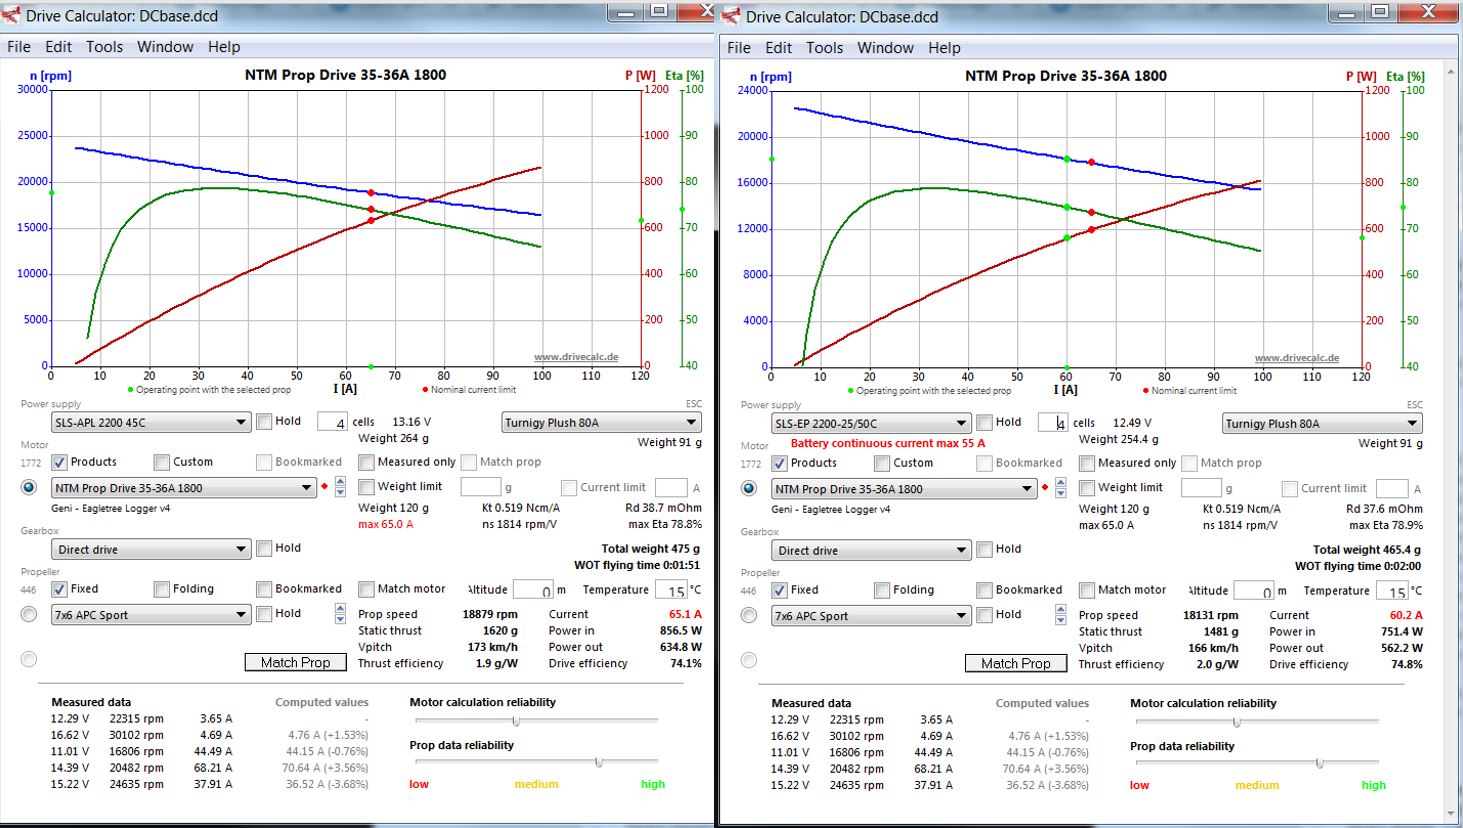The width and height of the screenshot is (1463, 828).
Task: Click red diamond marker beside left window's motor dropdown
Action: pos(325,487)
